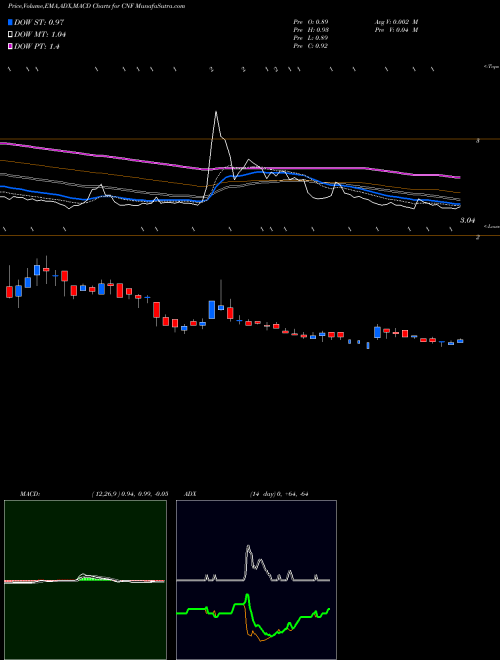Open the green MACD indicator chart

85,580
